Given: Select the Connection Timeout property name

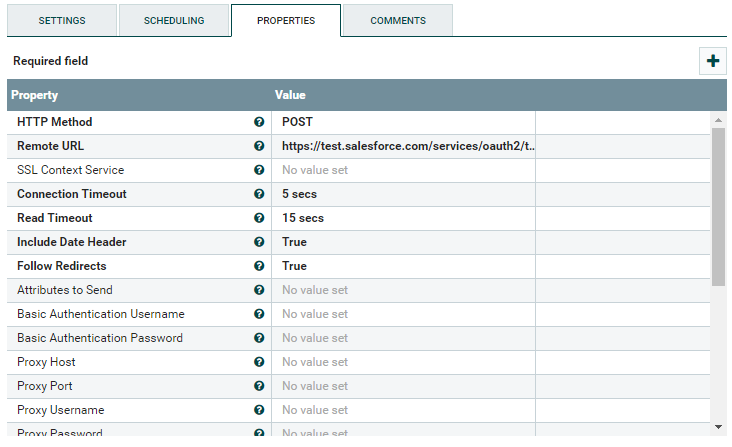Looking at the screenshot, I should pos(72,194).
